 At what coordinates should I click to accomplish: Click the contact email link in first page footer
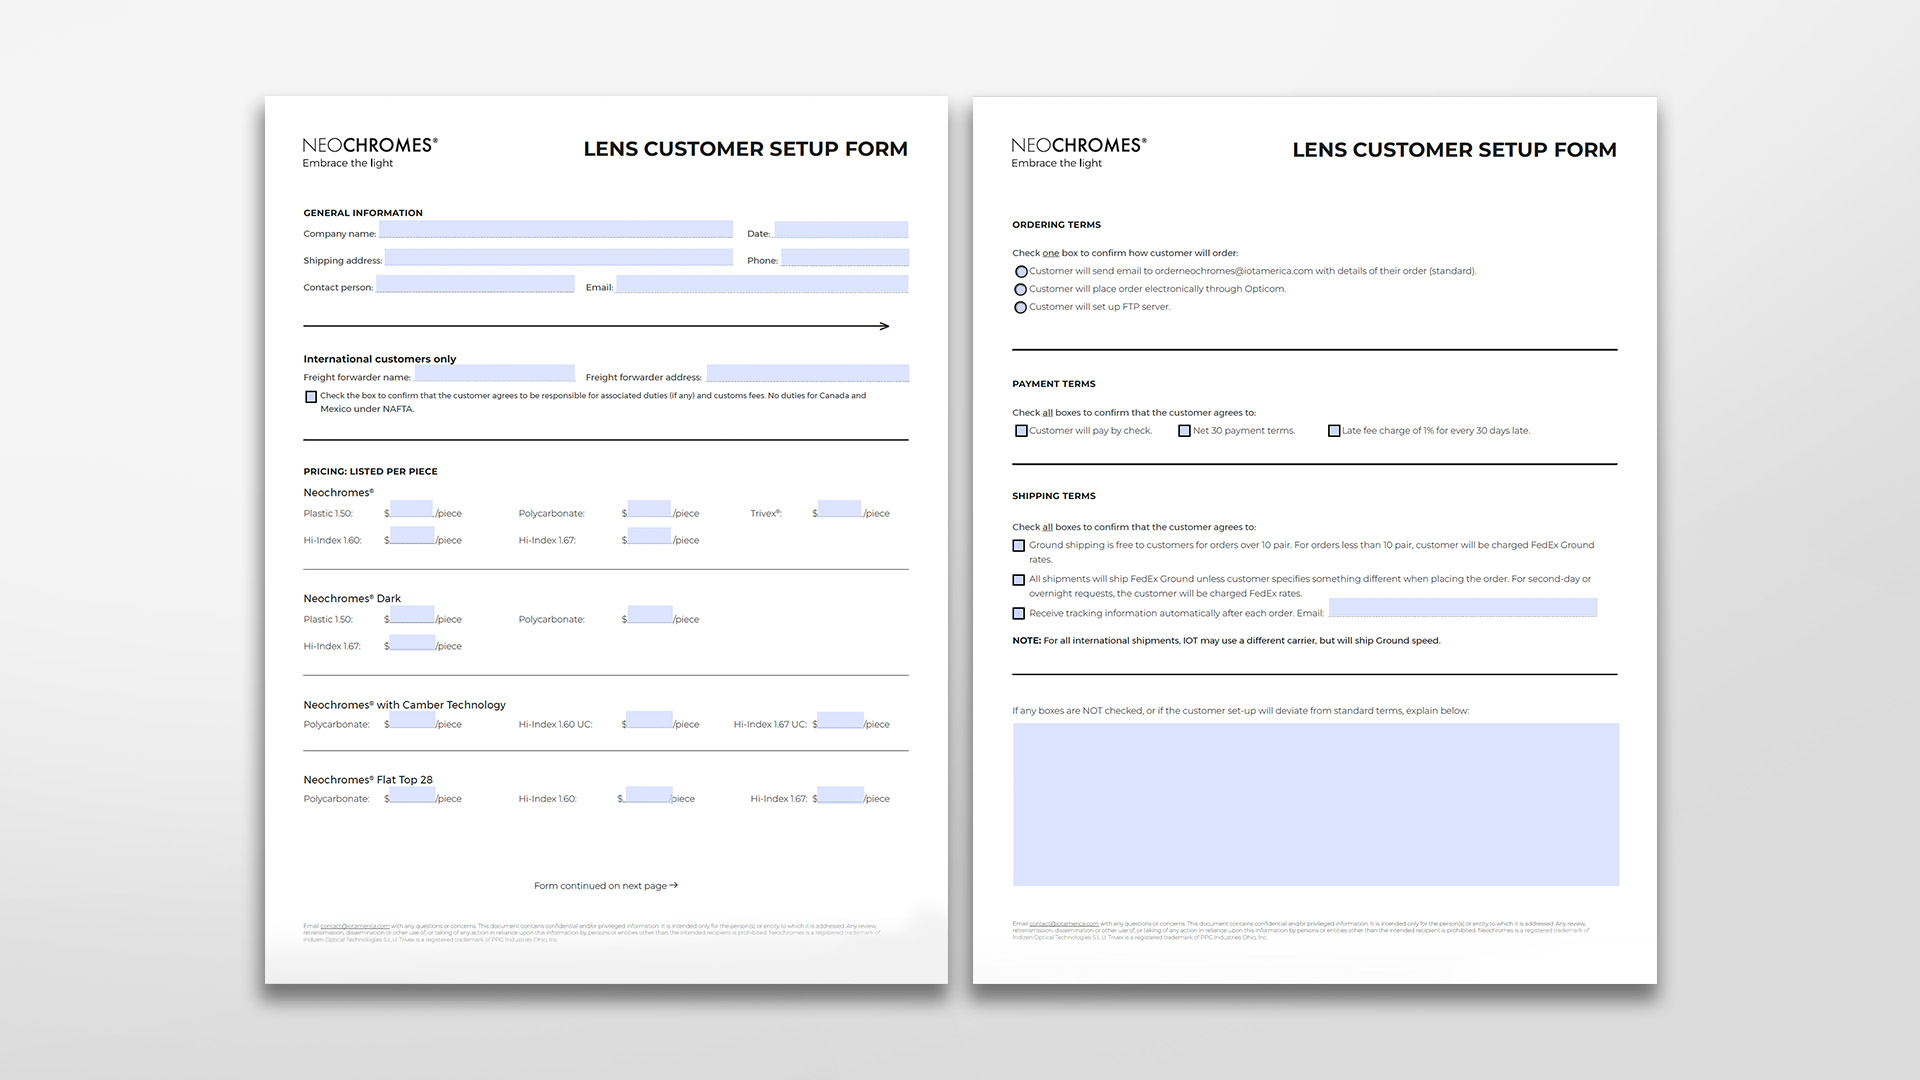point(355,927)
